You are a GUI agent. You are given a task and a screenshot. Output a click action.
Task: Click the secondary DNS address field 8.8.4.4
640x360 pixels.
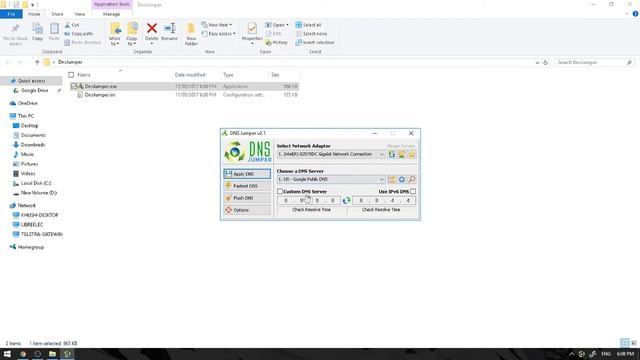point(384,200)
